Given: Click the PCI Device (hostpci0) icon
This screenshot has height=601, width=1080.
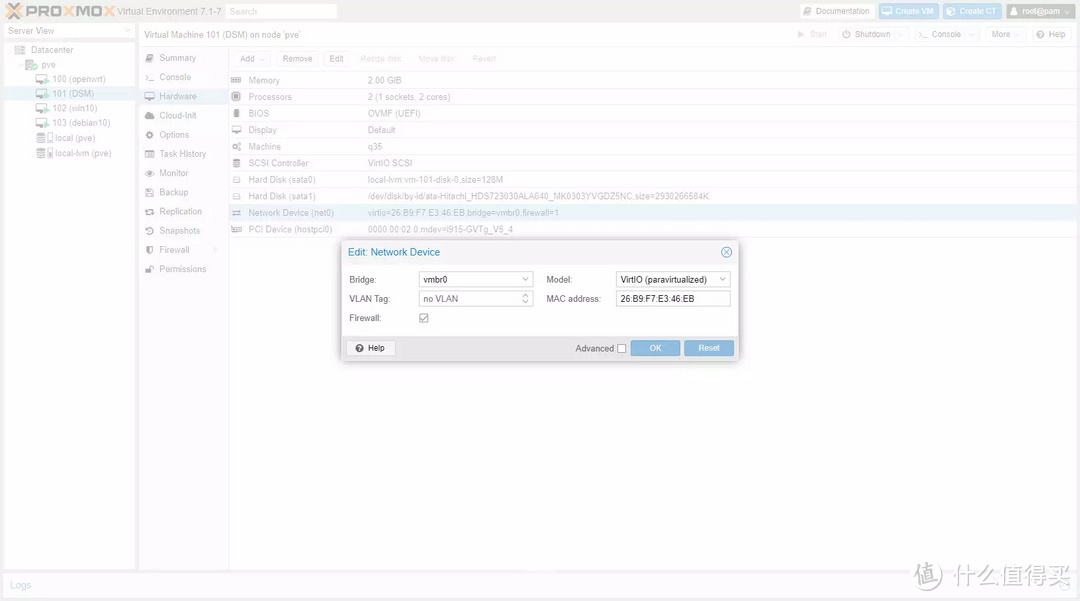Looking at the screenshot, I should click(x=236, y=229).
